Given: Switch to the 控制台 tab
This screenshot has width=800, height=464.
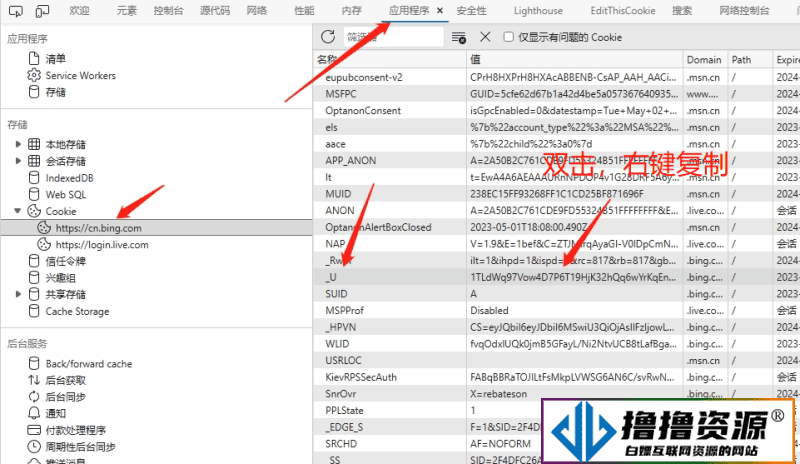Looking at the screenshot, I should pyautogui.click(x=168, y=11).
